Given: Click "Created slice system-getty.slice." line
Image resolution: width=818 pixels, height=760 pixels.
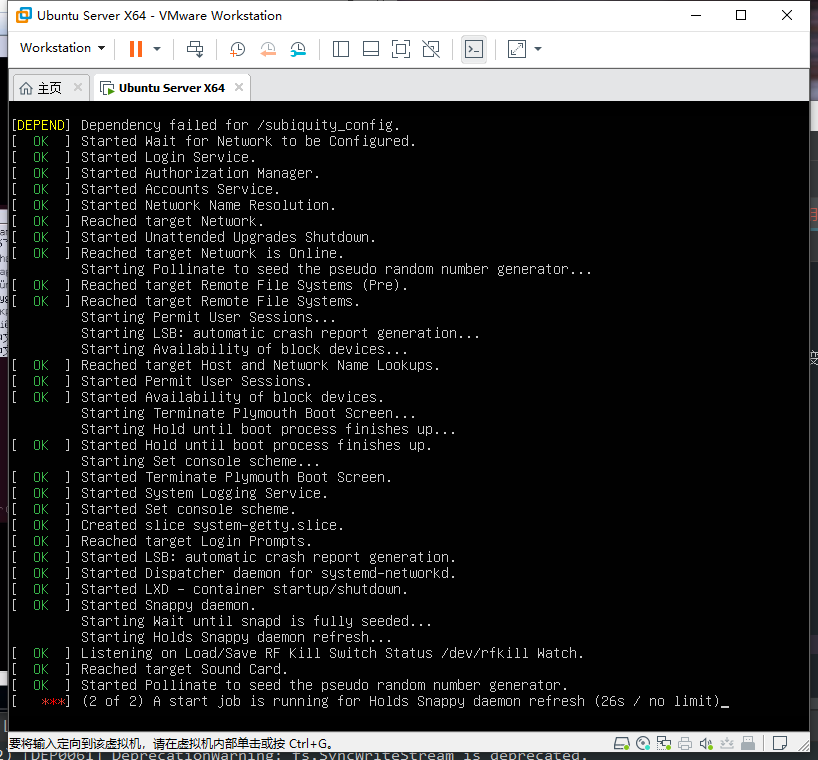Looking at the screenshot, I should coord(212,525).
